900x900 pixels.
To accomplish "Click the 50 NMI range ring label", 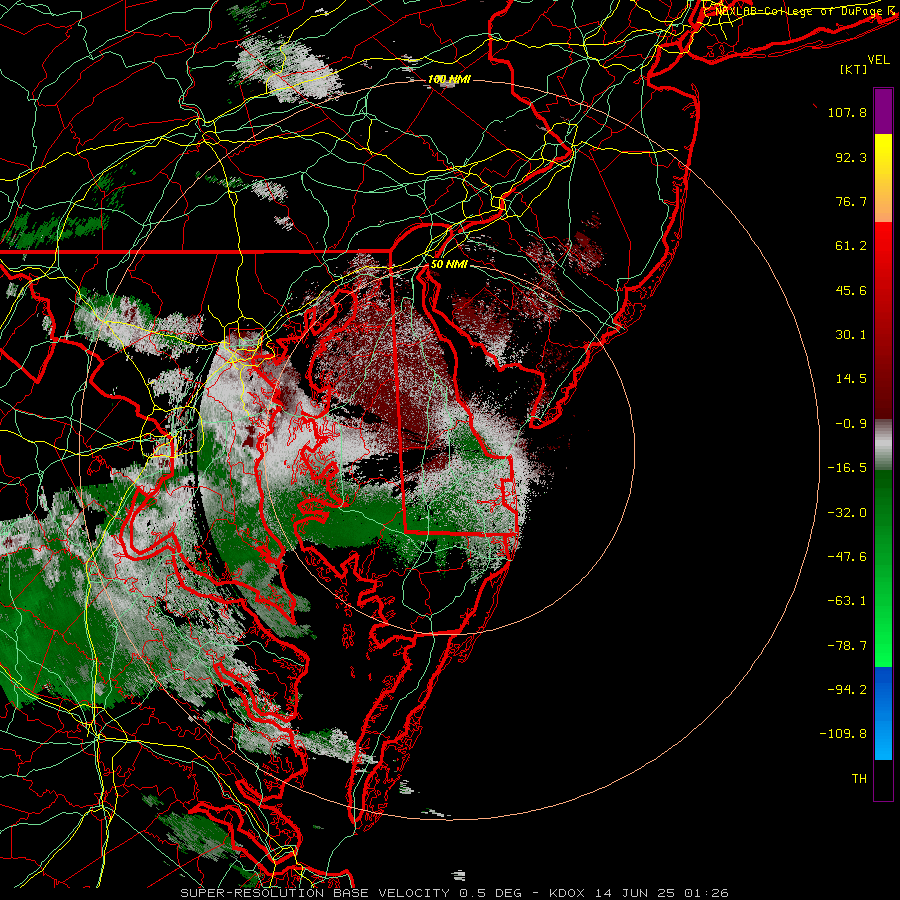I will click(449, 264).
